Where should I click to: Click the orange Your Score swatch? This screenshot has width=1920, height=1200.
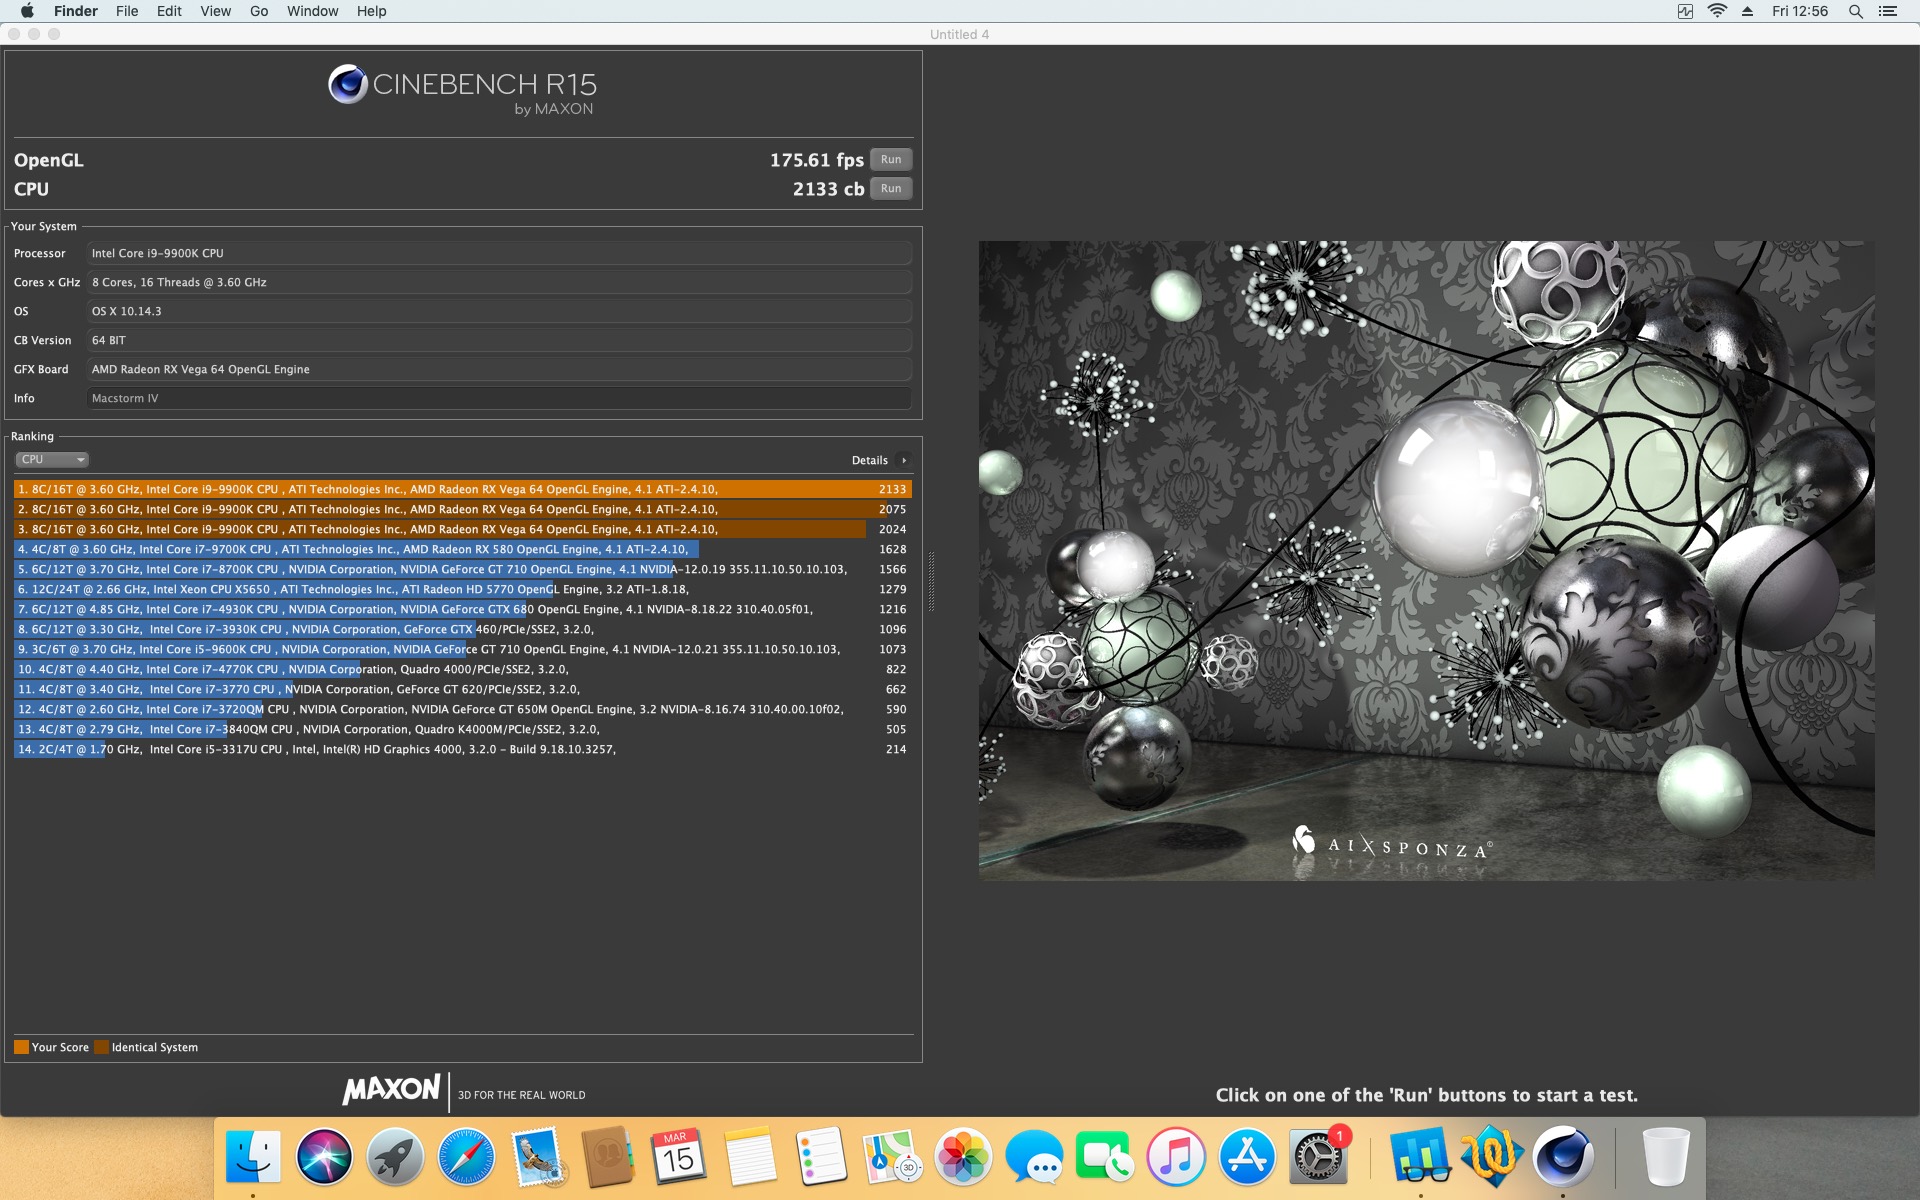click(21, 1047)
